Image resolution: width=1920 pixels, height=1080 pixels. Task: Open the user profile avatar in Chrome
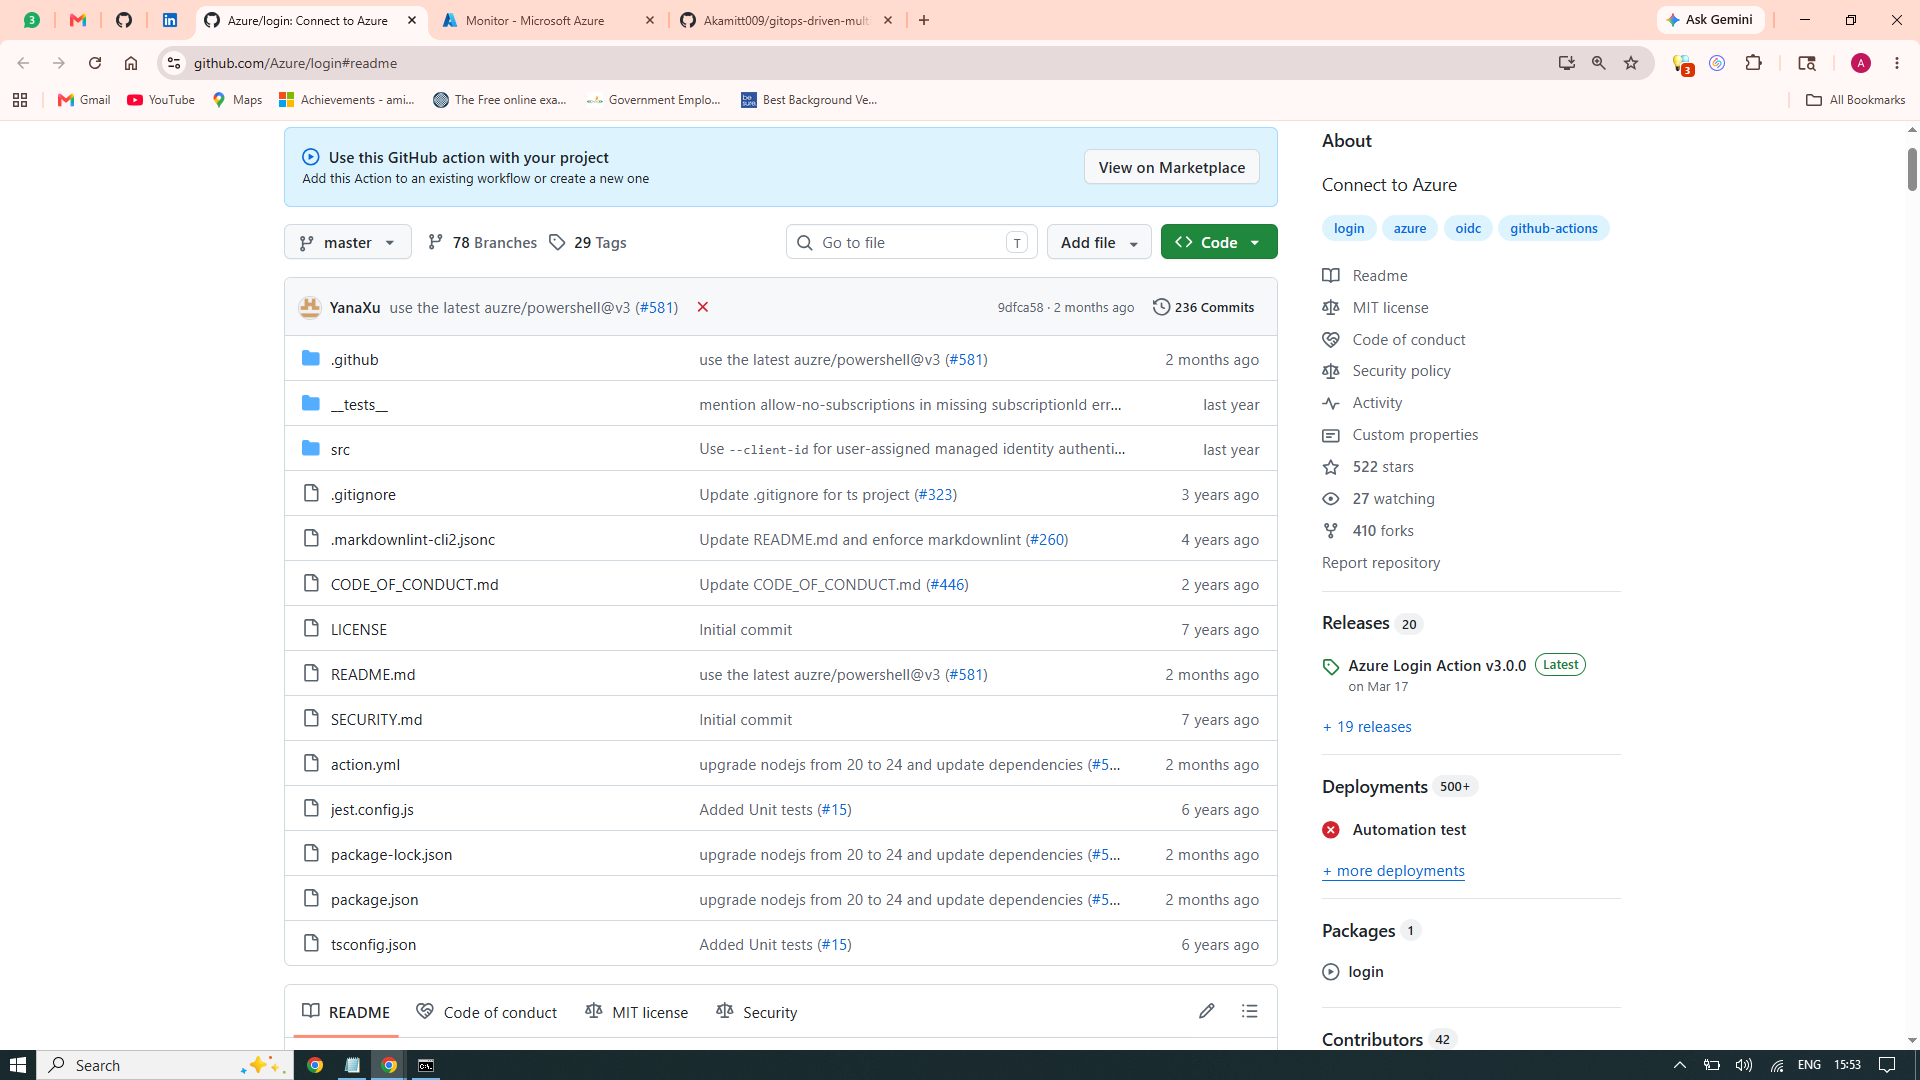coord(1861,63)
